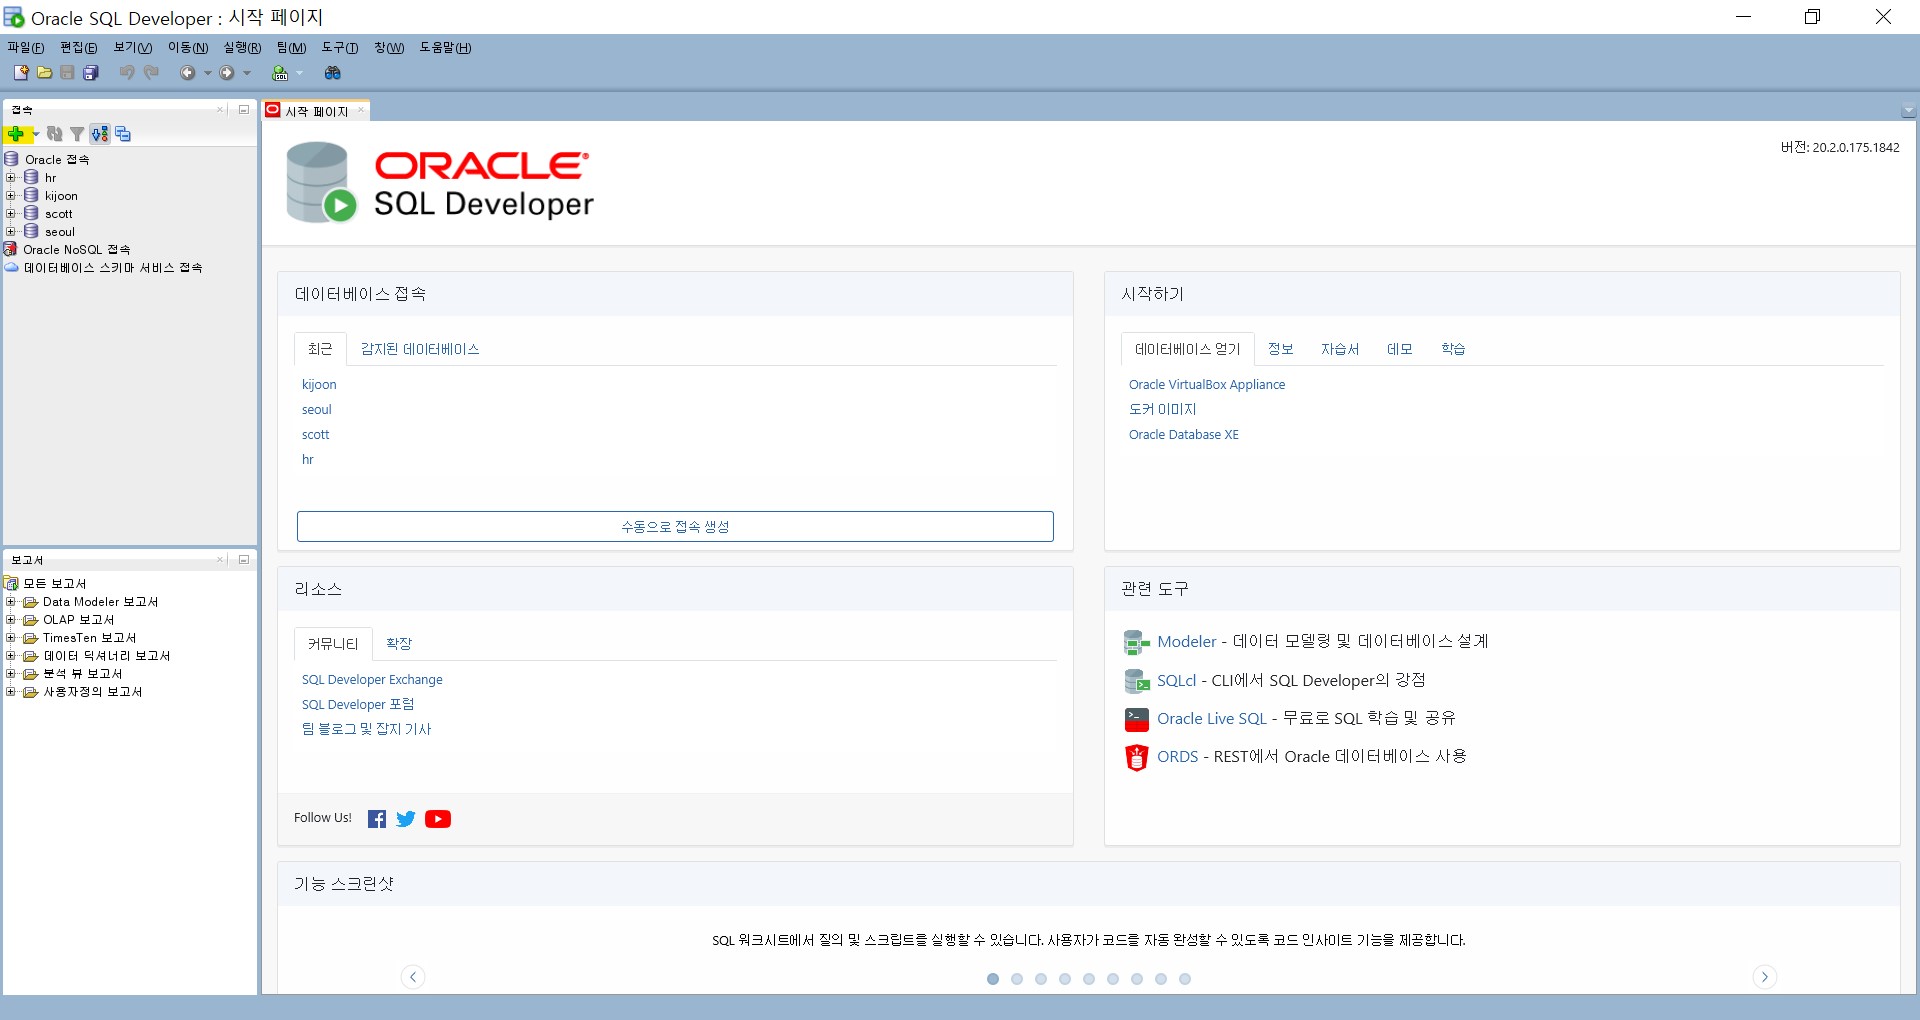Select the first carousel page dot
This screenshot has height=1020, width=1920.
pyautogui.click(x=993, y=979)
